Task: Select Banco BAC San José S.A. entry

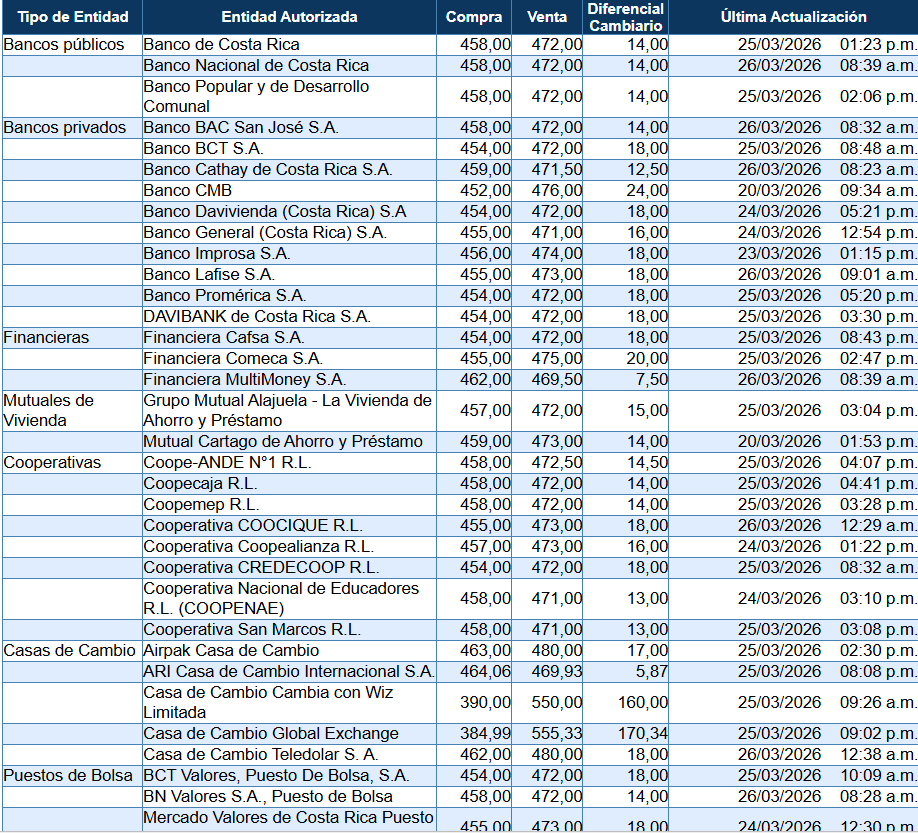Action: (241, 128)
